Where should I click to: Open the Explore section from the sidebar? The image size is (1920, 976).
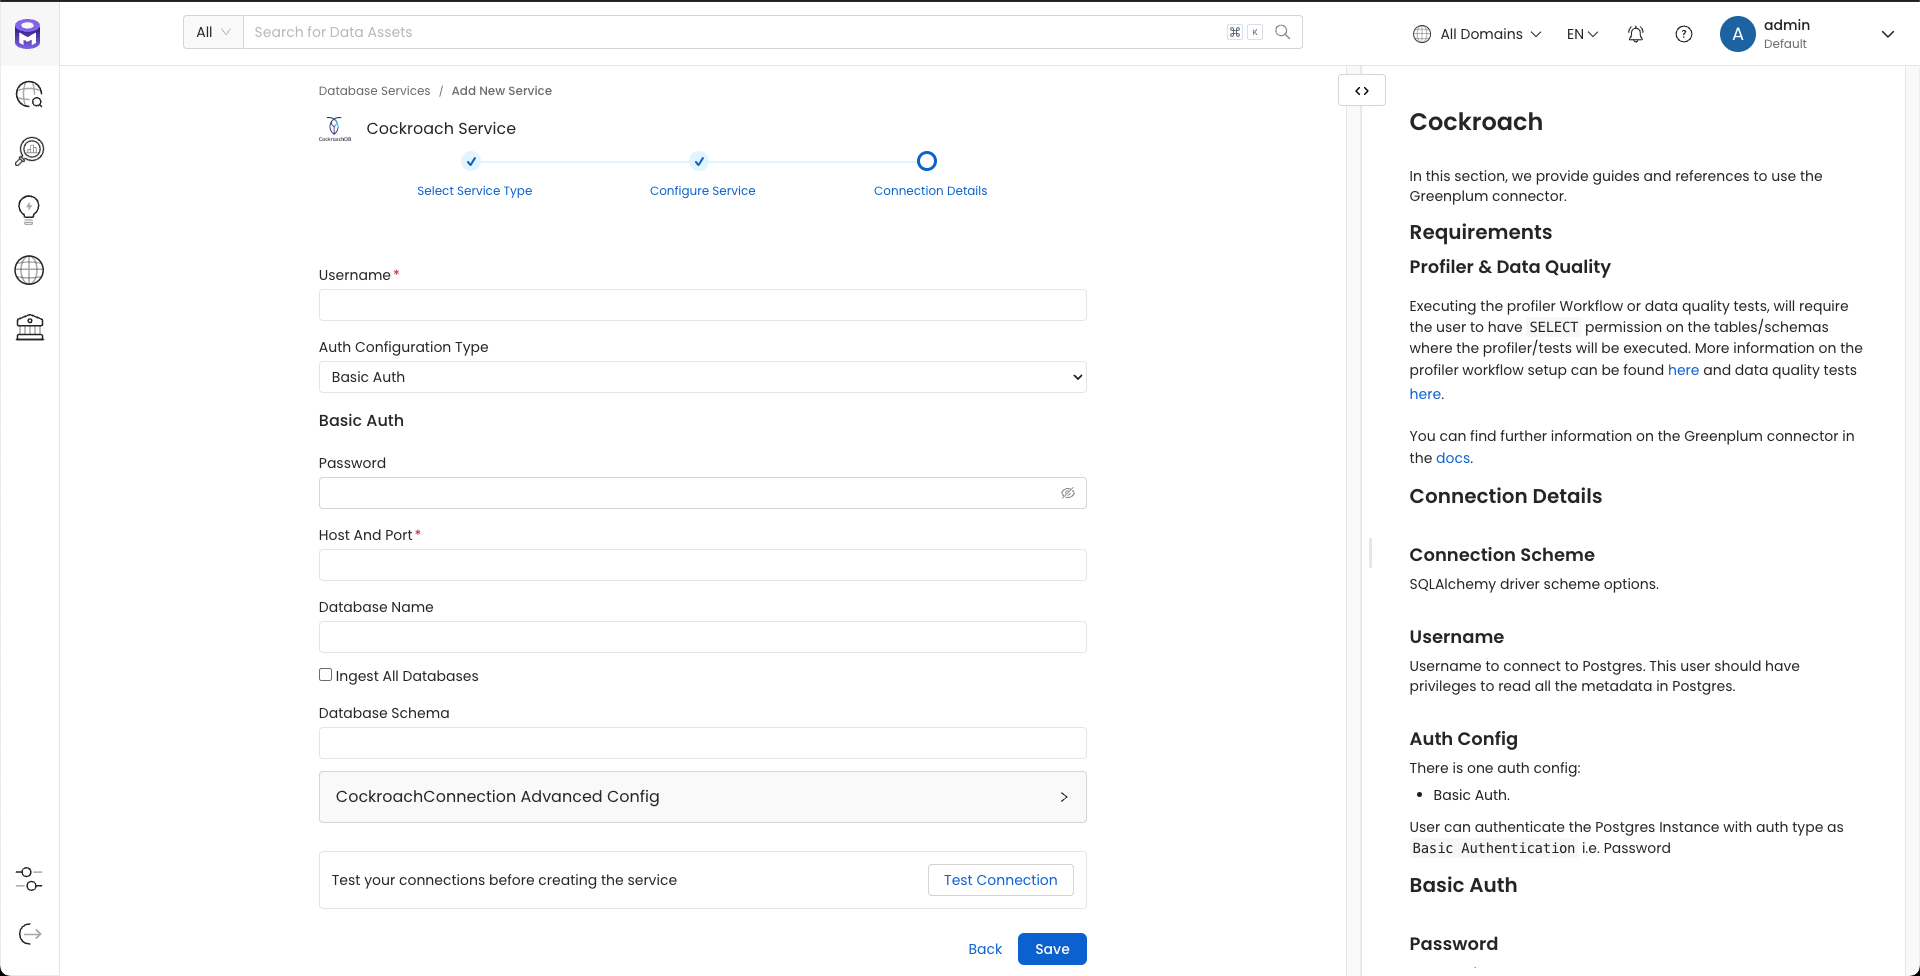click(29, 95)
